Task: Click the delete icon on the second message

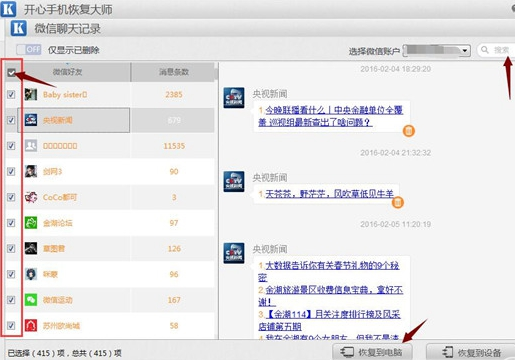Action: coord(397,202)
